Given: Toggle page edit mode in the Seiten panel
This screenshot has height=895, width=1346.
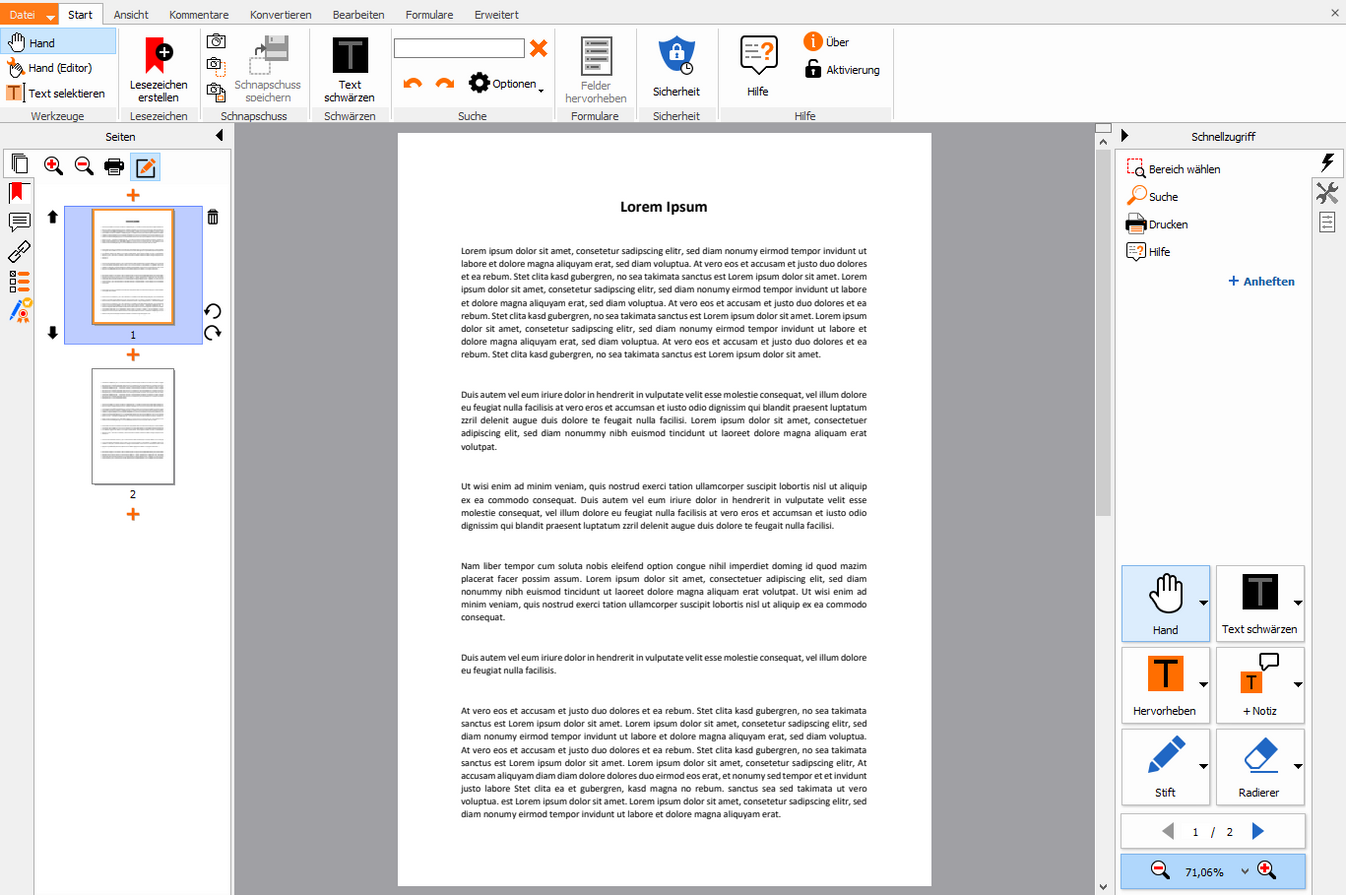Looking at the screenshot, I should [145, 167].
